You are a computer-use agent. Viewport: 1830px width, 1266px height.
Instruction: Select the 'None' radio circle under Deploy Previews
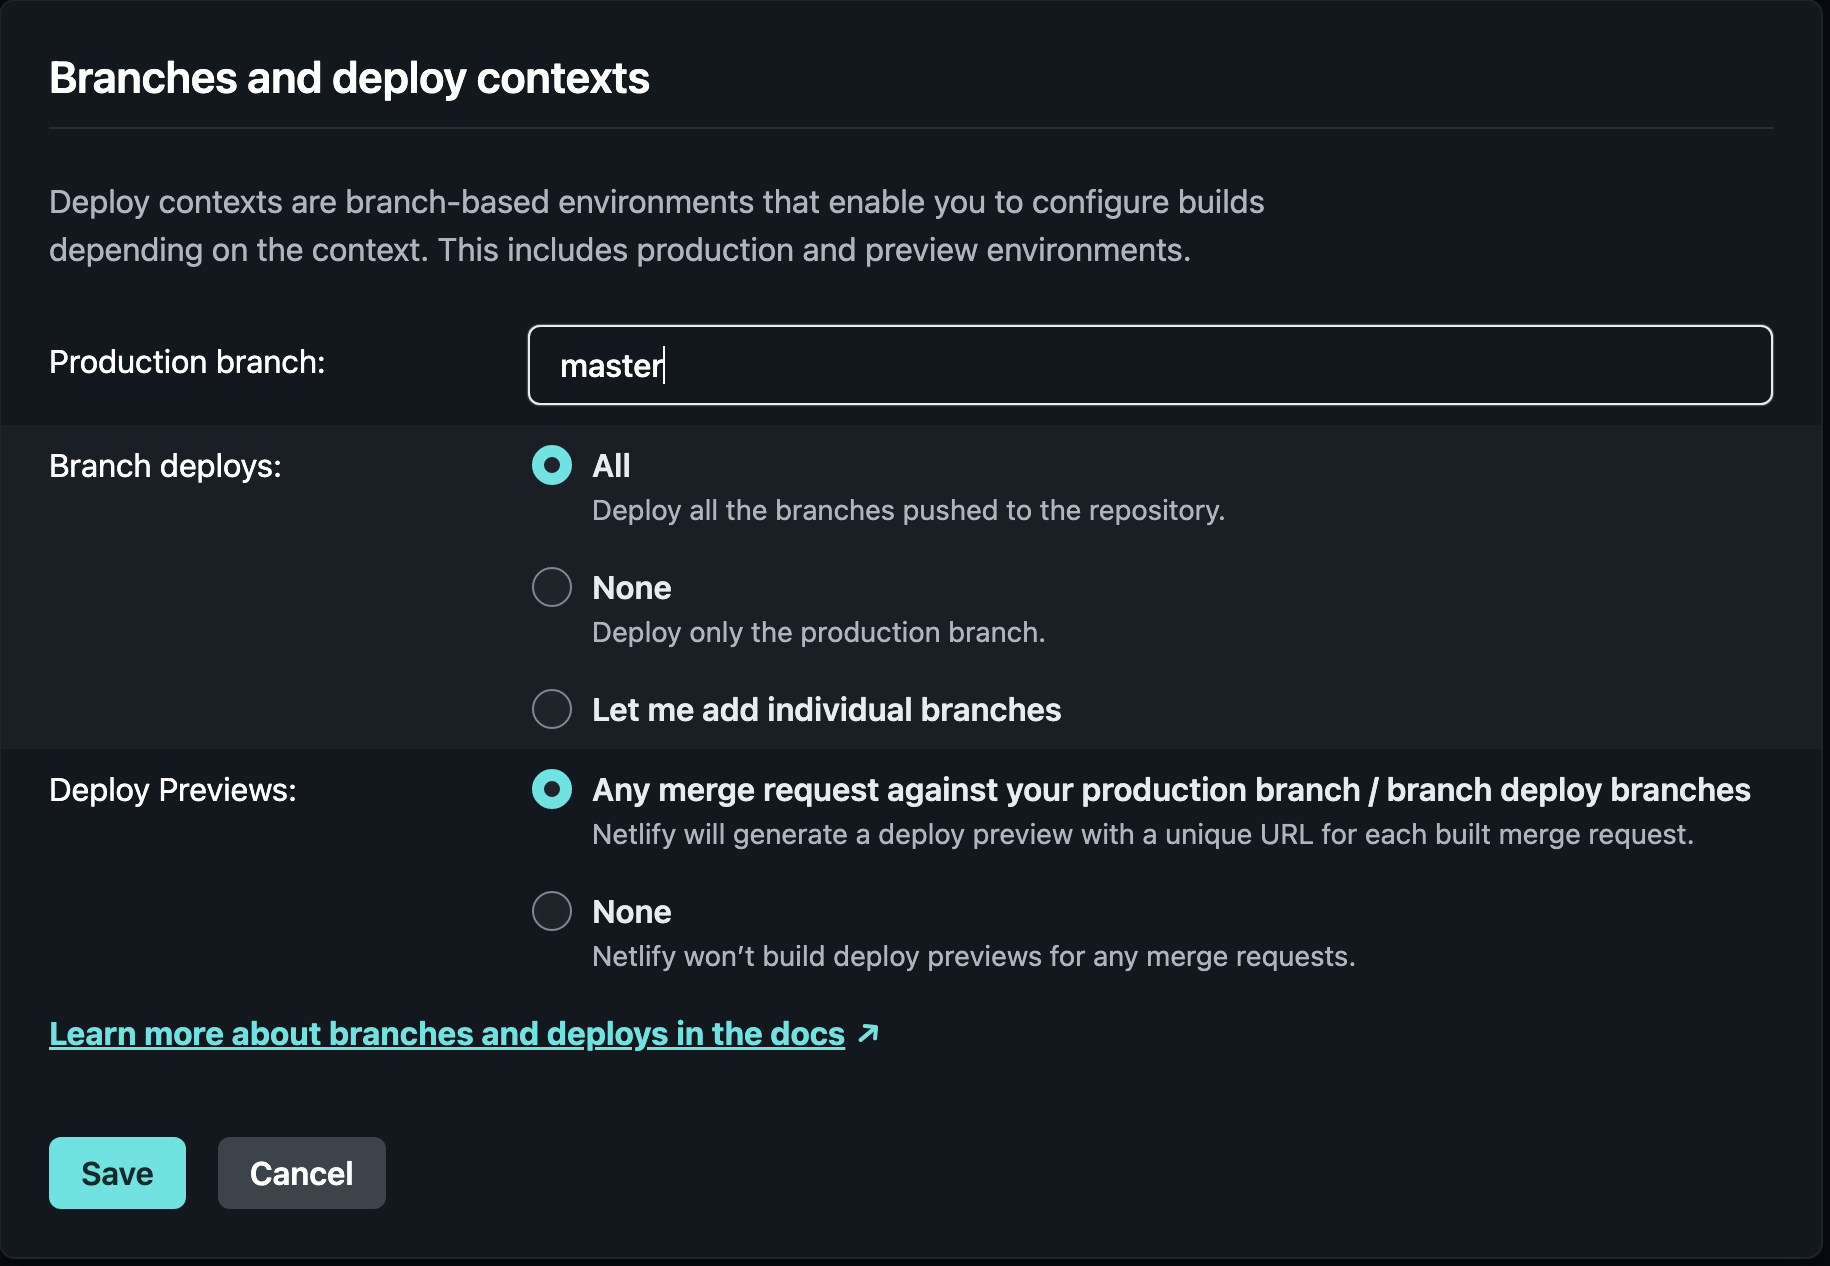552,911
